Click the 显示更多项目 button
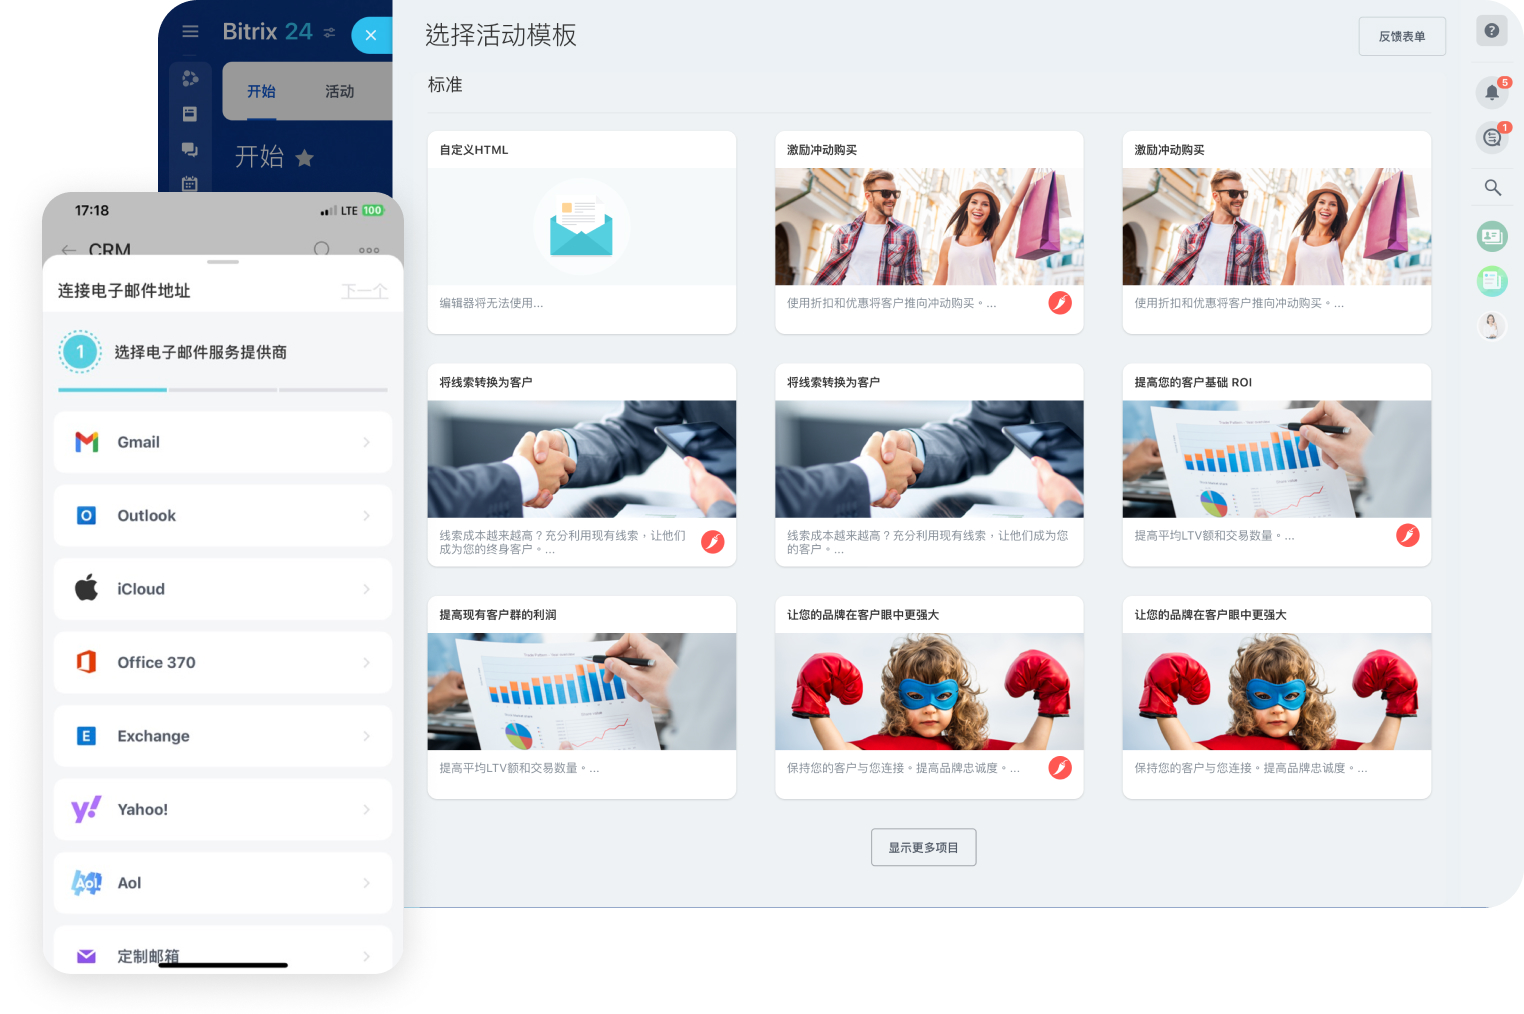 (x=923, y=848)
